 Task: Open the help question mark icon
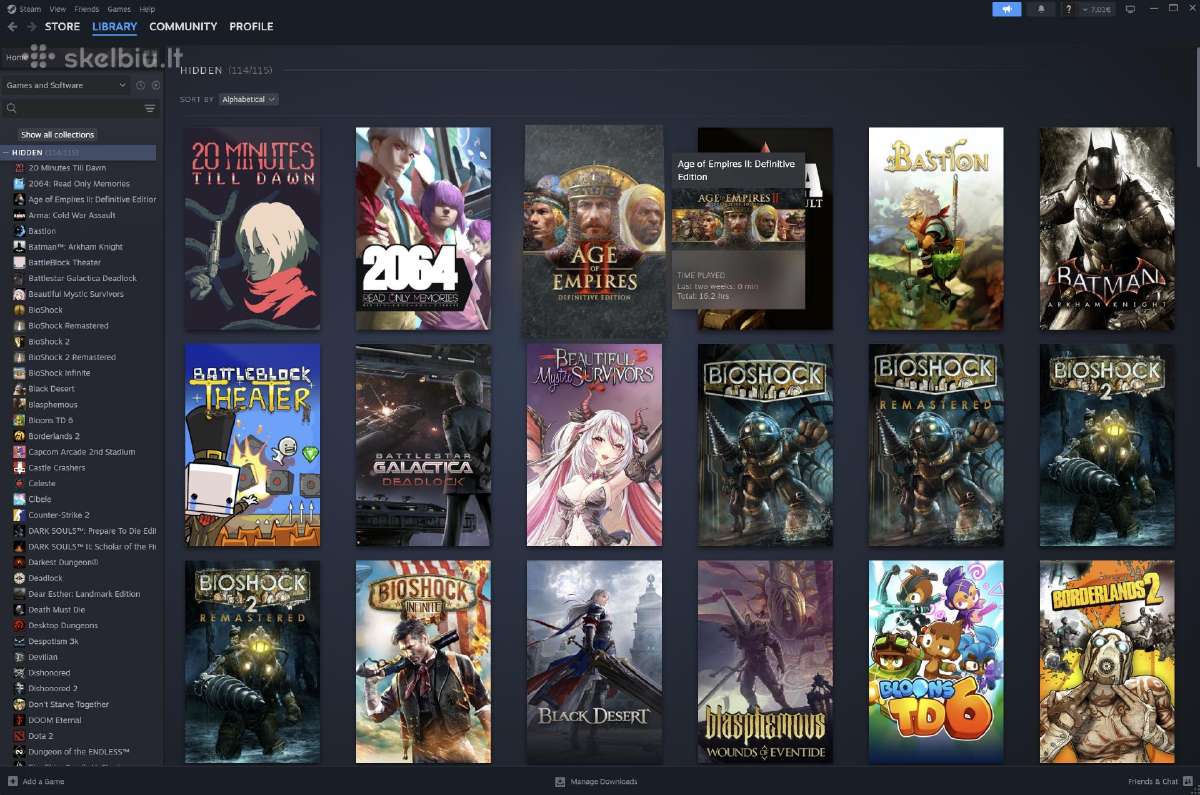1069,9
